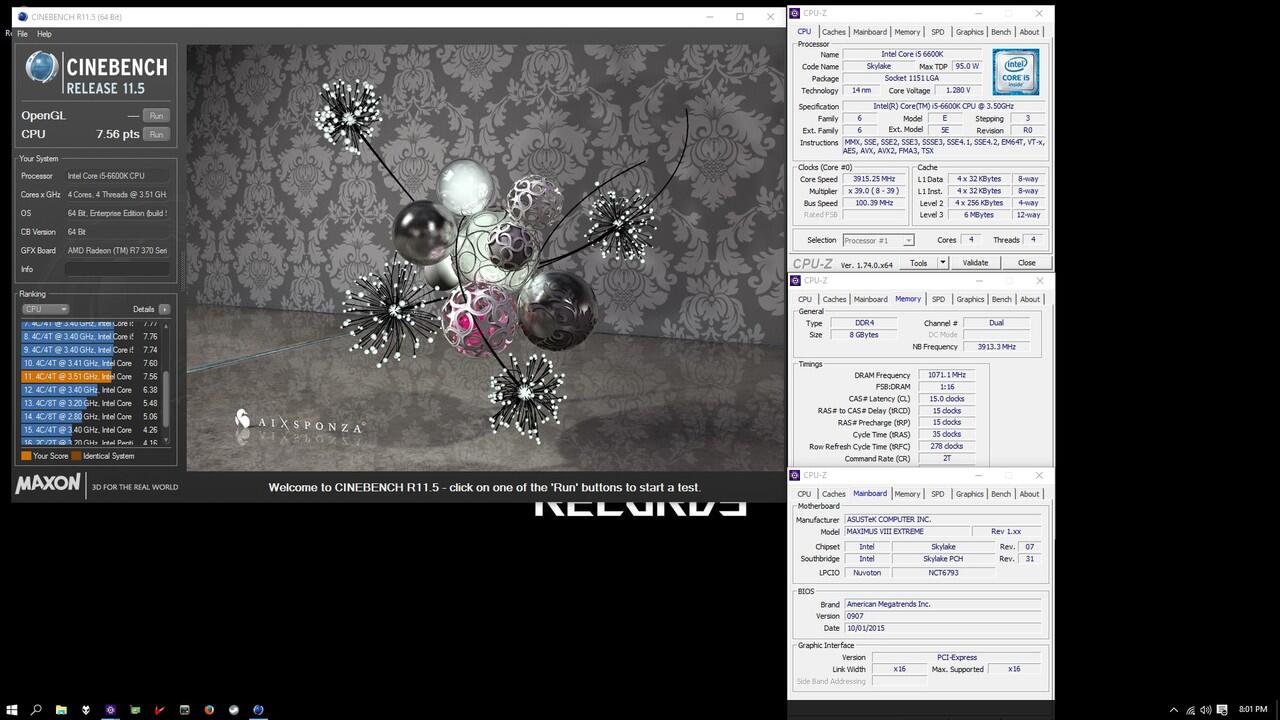This screenshot has height=720, width=1280.
Task: Open Steam from the taskbar
Action: click(234, 710)
